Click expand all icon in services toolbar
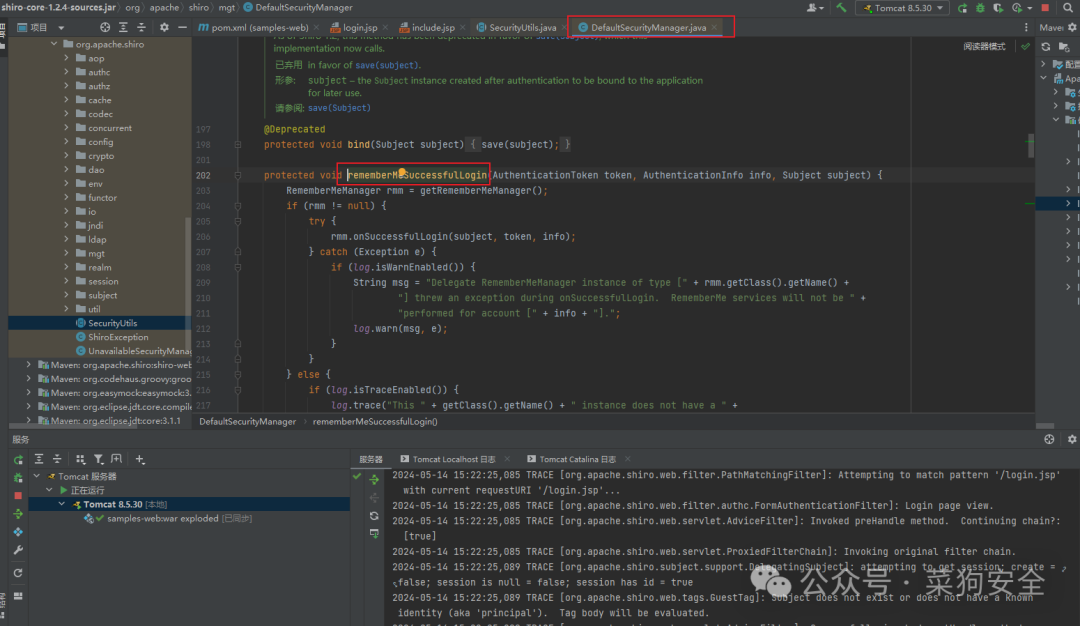This screenshot has width=1080, height=626. tap(39, 459)
